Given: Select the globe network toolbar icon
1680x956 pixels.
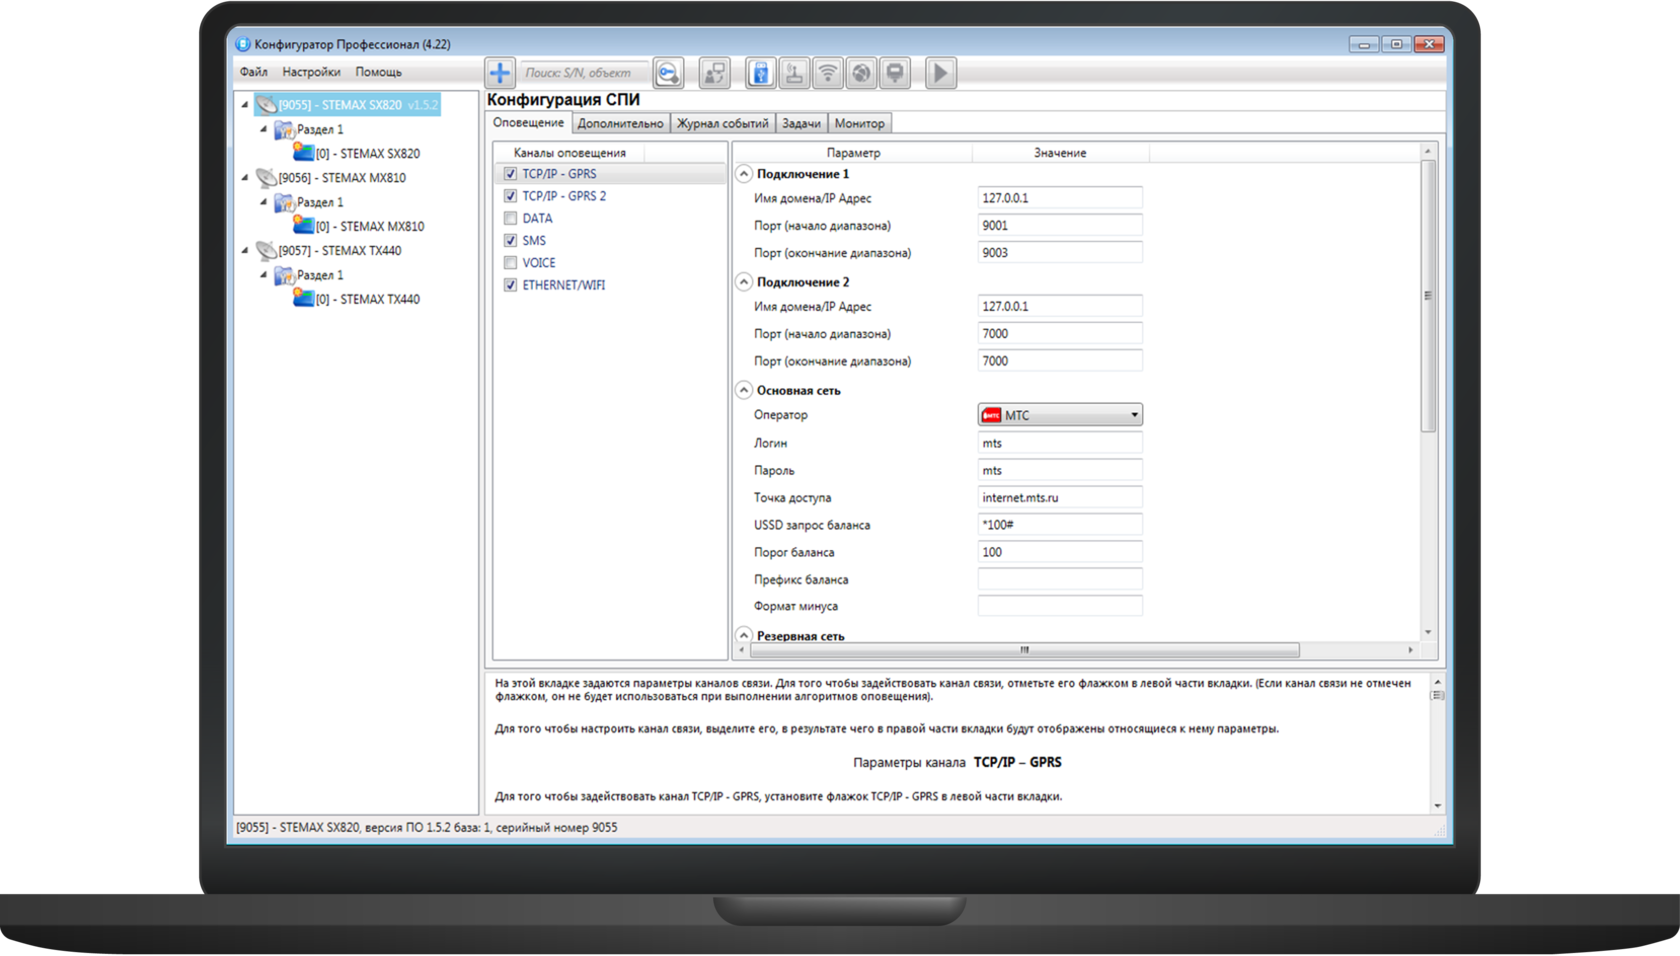Looking at the screenshot, I should point(861,73).
